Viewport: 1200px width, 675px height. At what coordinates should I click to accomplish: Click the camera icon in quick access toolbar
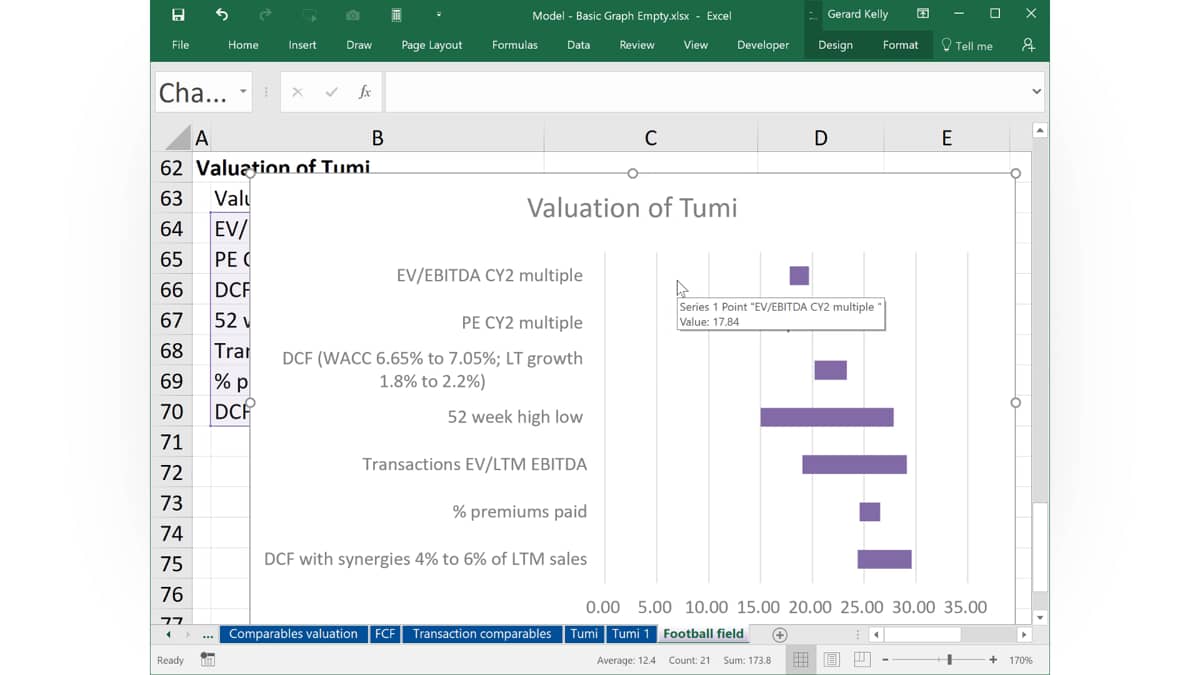click(353, 15)
